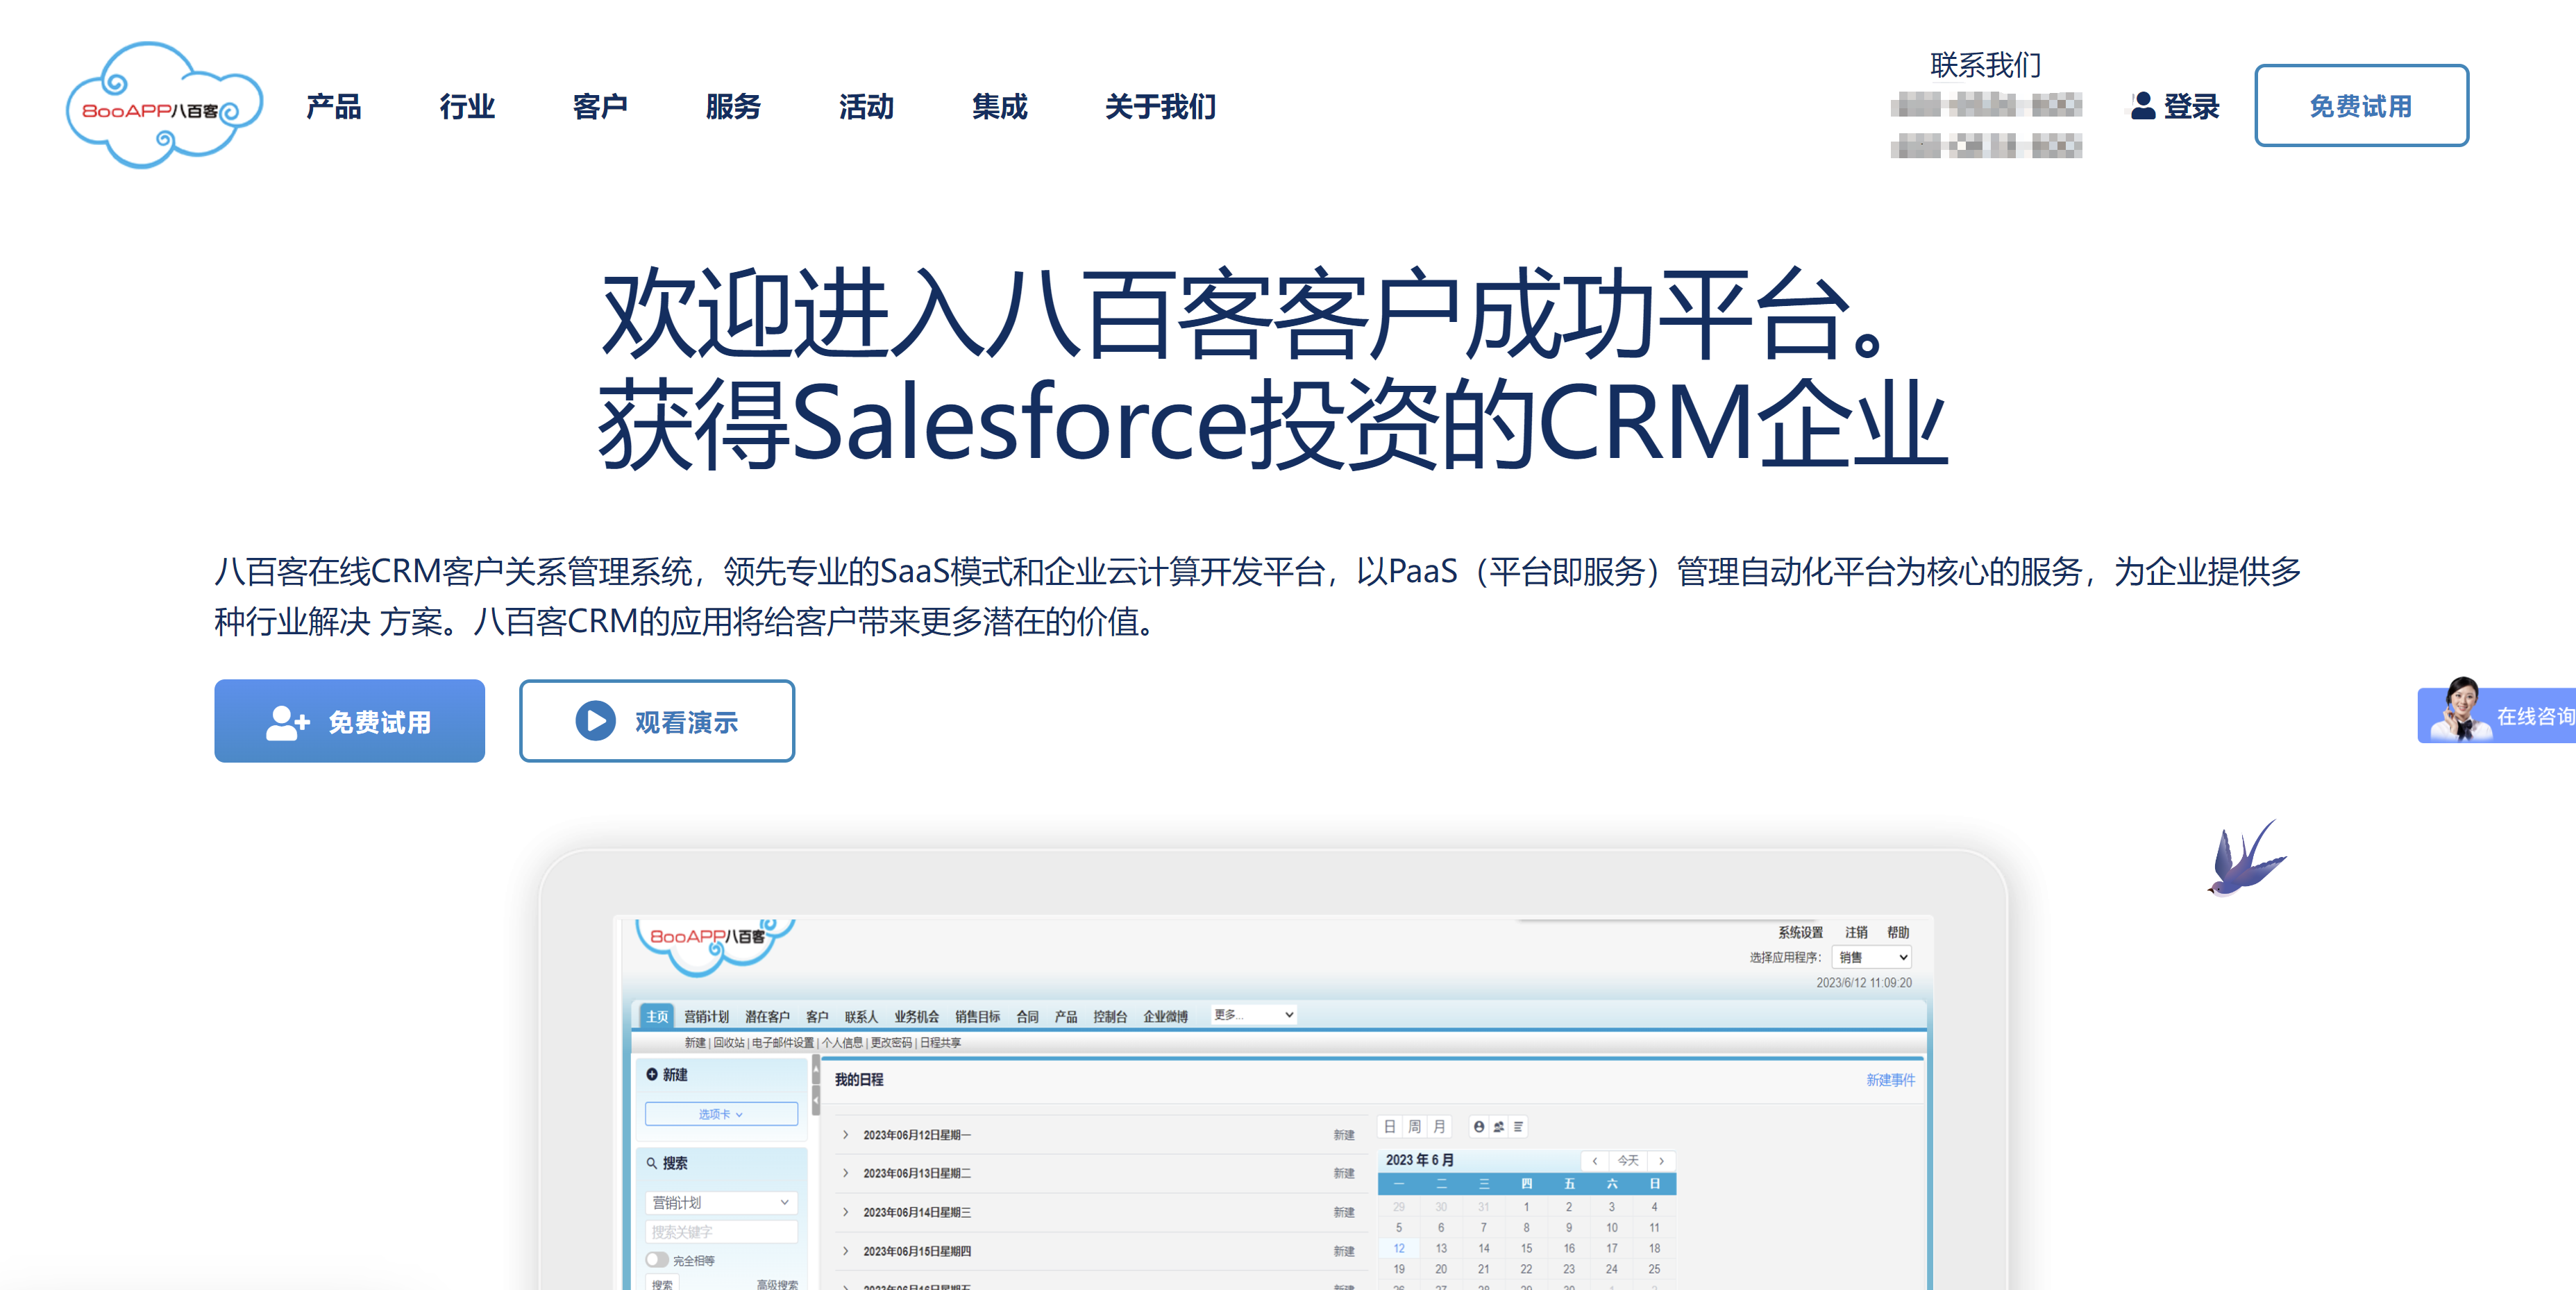Click the 帮助 link in the demo
Screen dimensions: 2576x1290
pos(1898,932)
